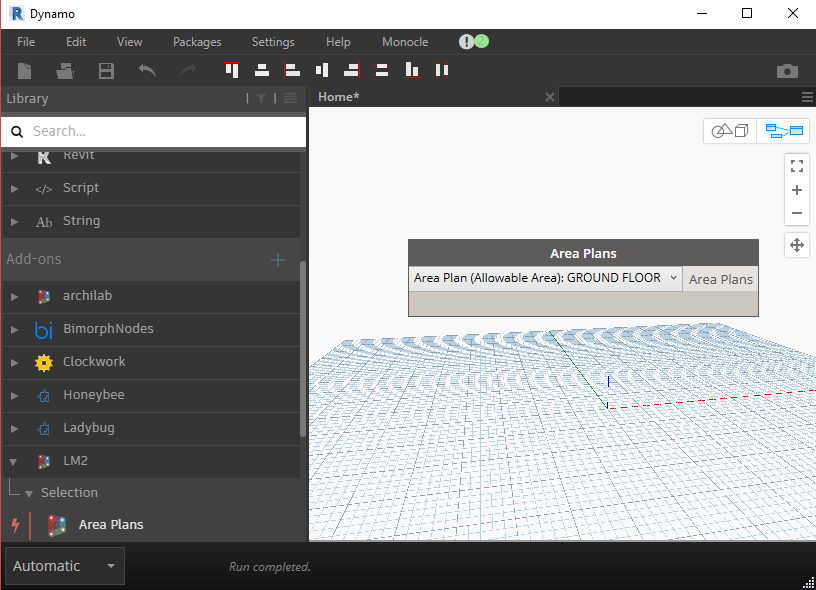
Task: Open the Automatic run mode dropdown
Action: pos(62,565)
